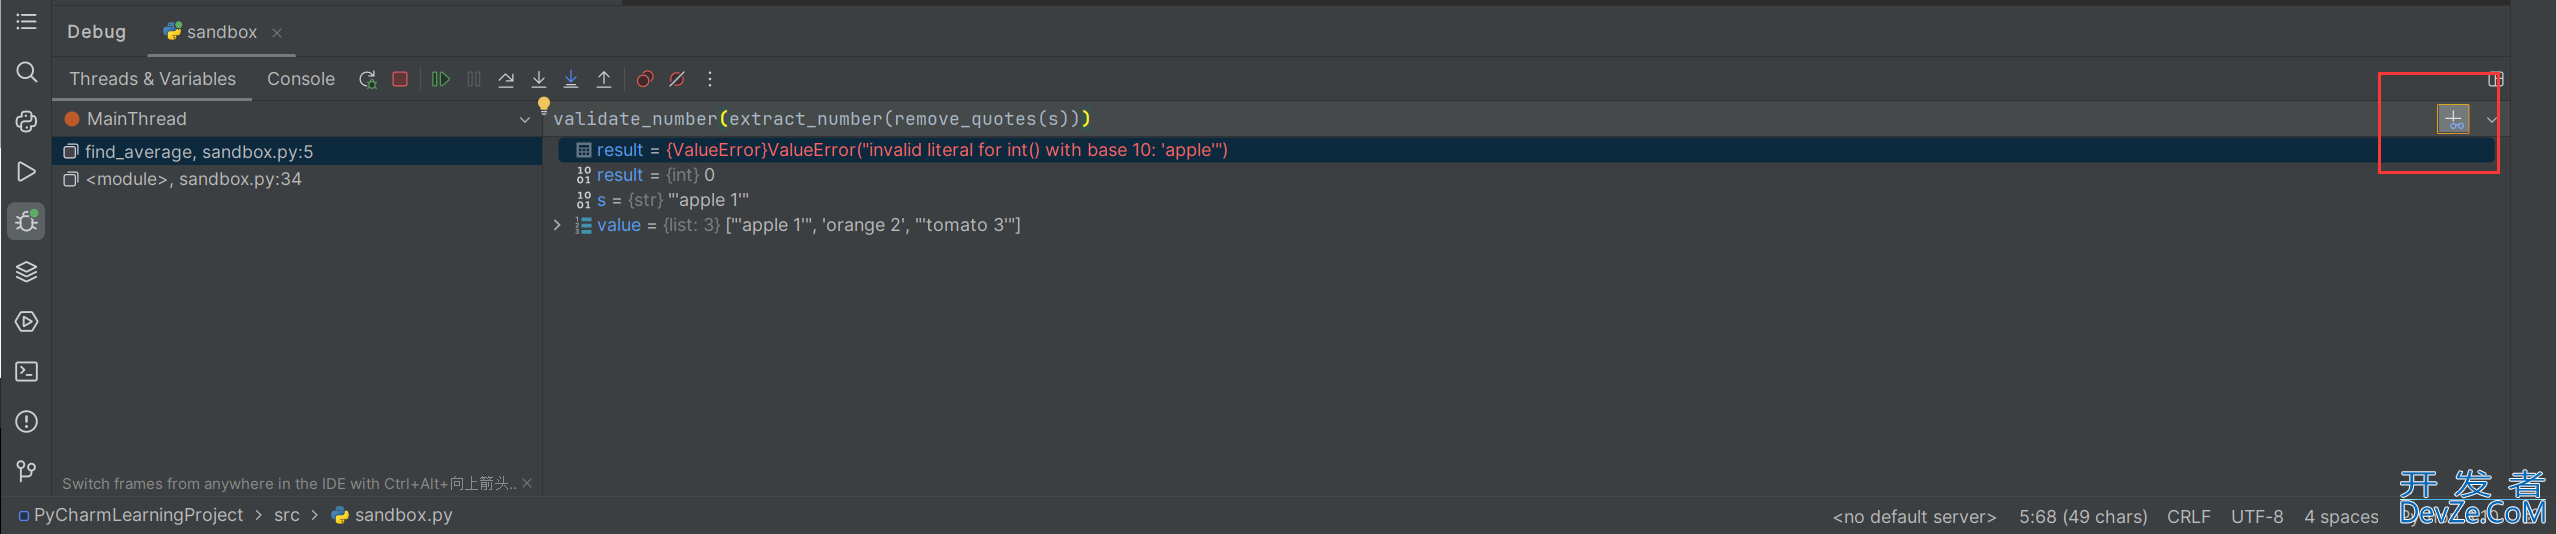
Task: Expand the value list variable
Action: (557, 225)
